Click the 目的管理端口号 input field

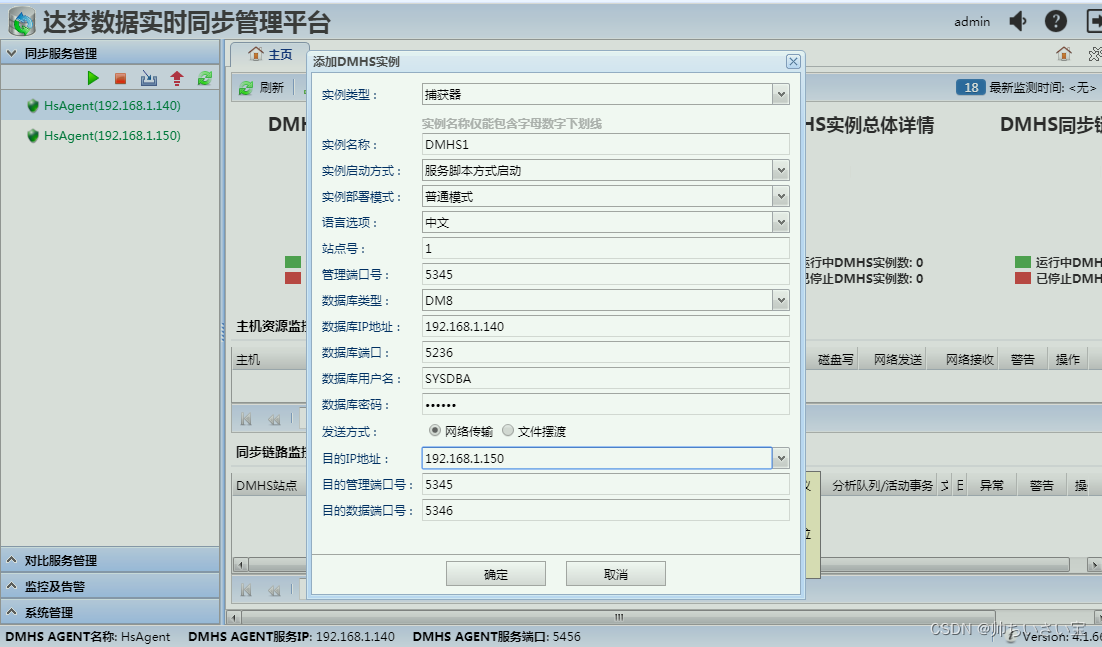pyautogui.click(x=605, y=484)
